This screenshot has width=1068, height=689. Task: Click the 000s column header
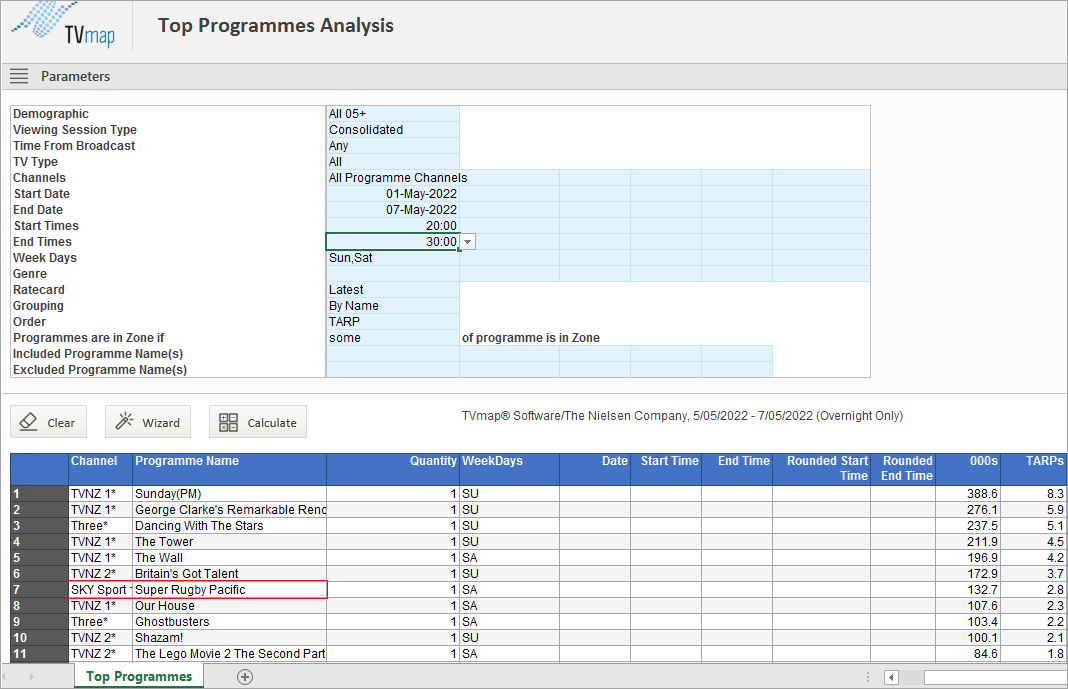click(969, 469)
